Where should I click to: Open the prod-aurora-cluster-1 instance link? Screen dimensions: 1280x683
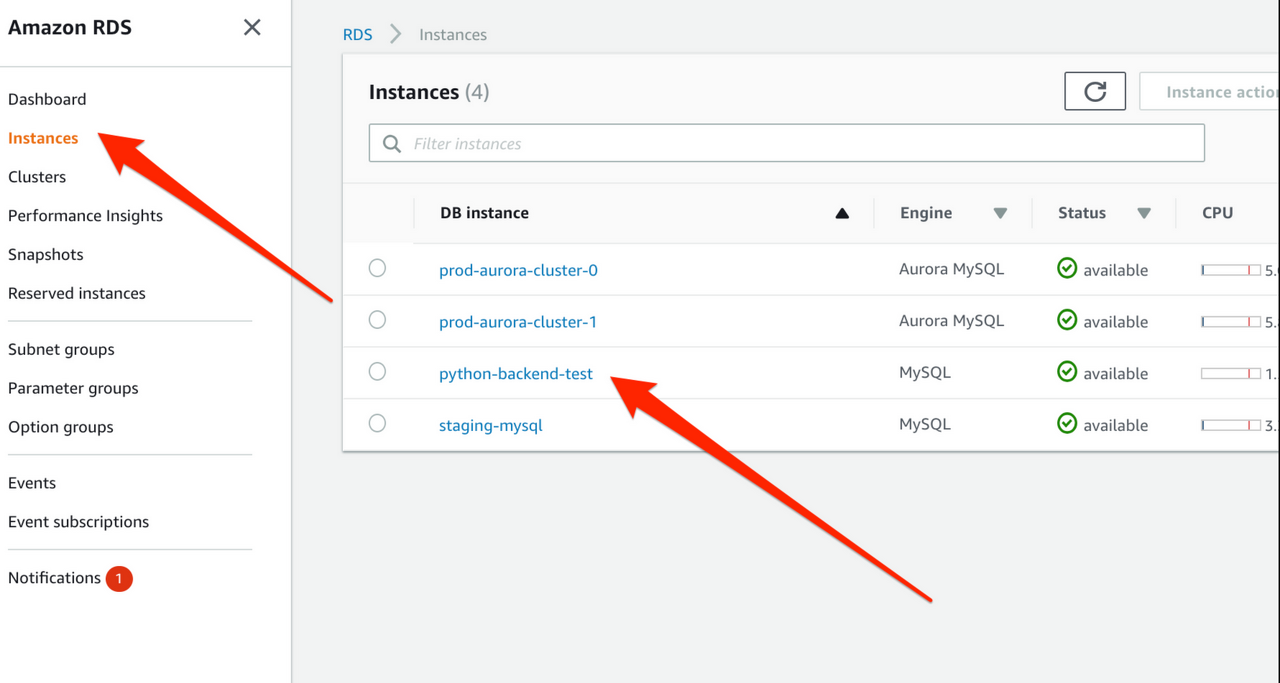pyautogui.click(x=518, y=322)
